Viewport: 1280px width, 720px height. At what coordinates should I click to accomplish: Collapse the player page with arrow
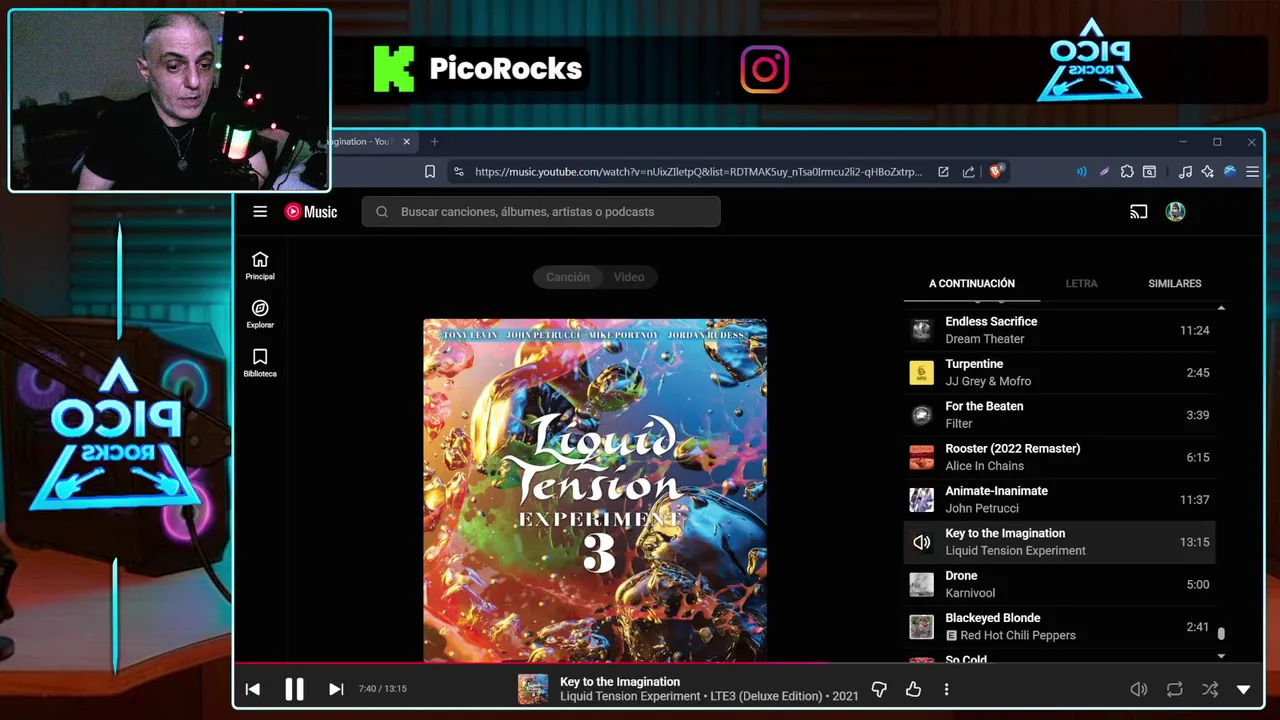click(x=1244, y=689)
